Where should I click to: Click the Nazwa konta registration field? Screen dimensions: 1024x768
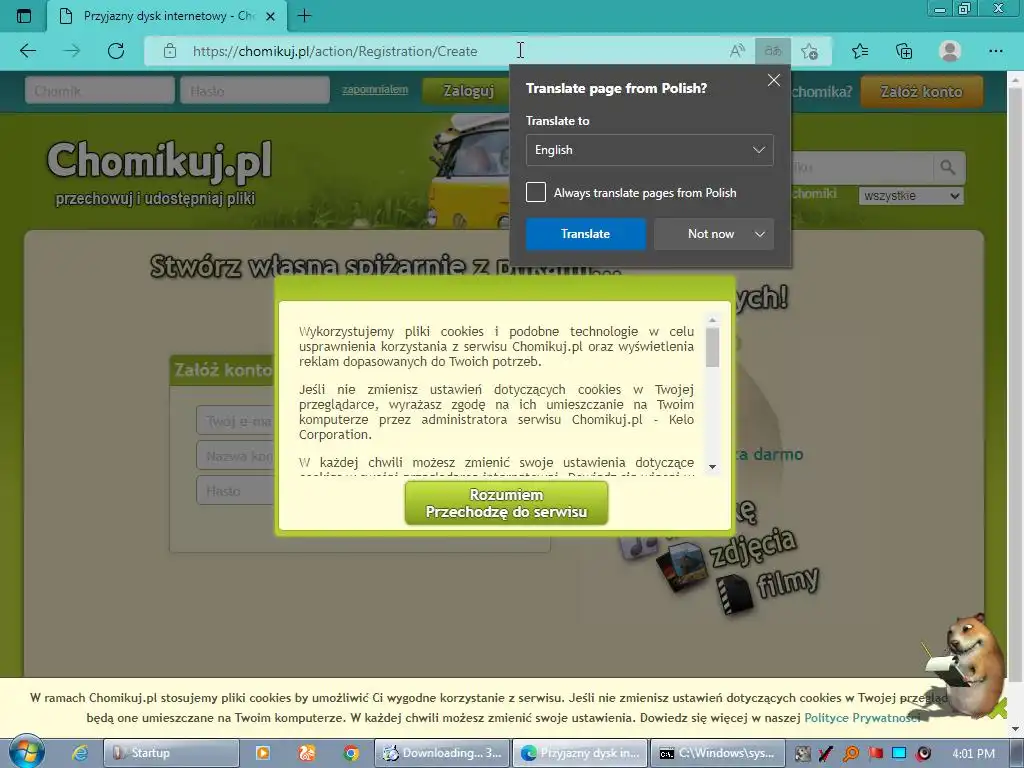click(x=234, y=456)
